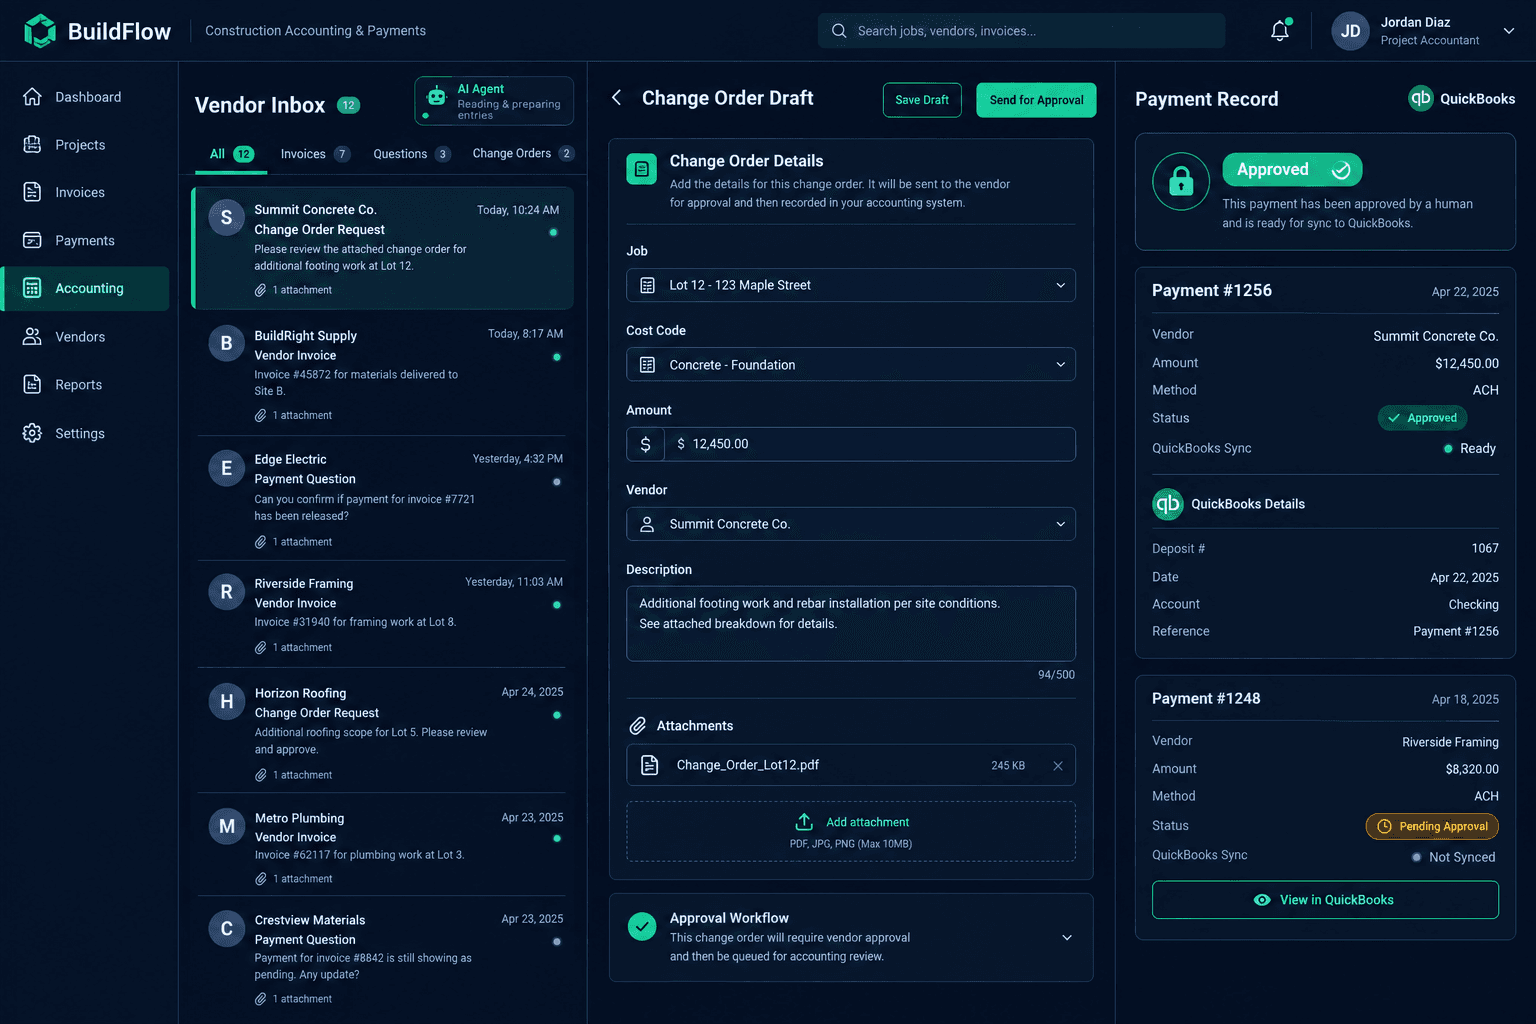The height and width of the screenshot is (1024, 1536).
Task: Open Vendors in the sidebar
Action: (86, 337)
